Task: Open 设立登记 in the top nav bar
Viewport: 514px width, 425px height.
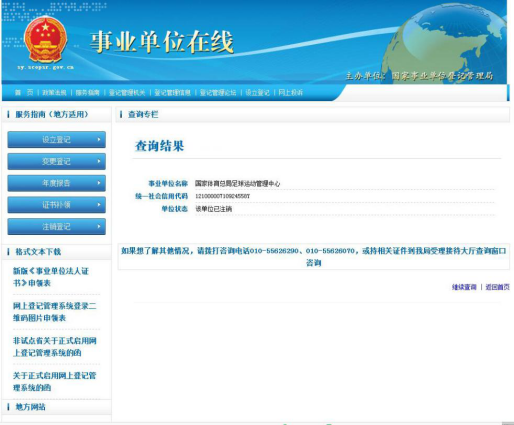Action: pos(257,92)
